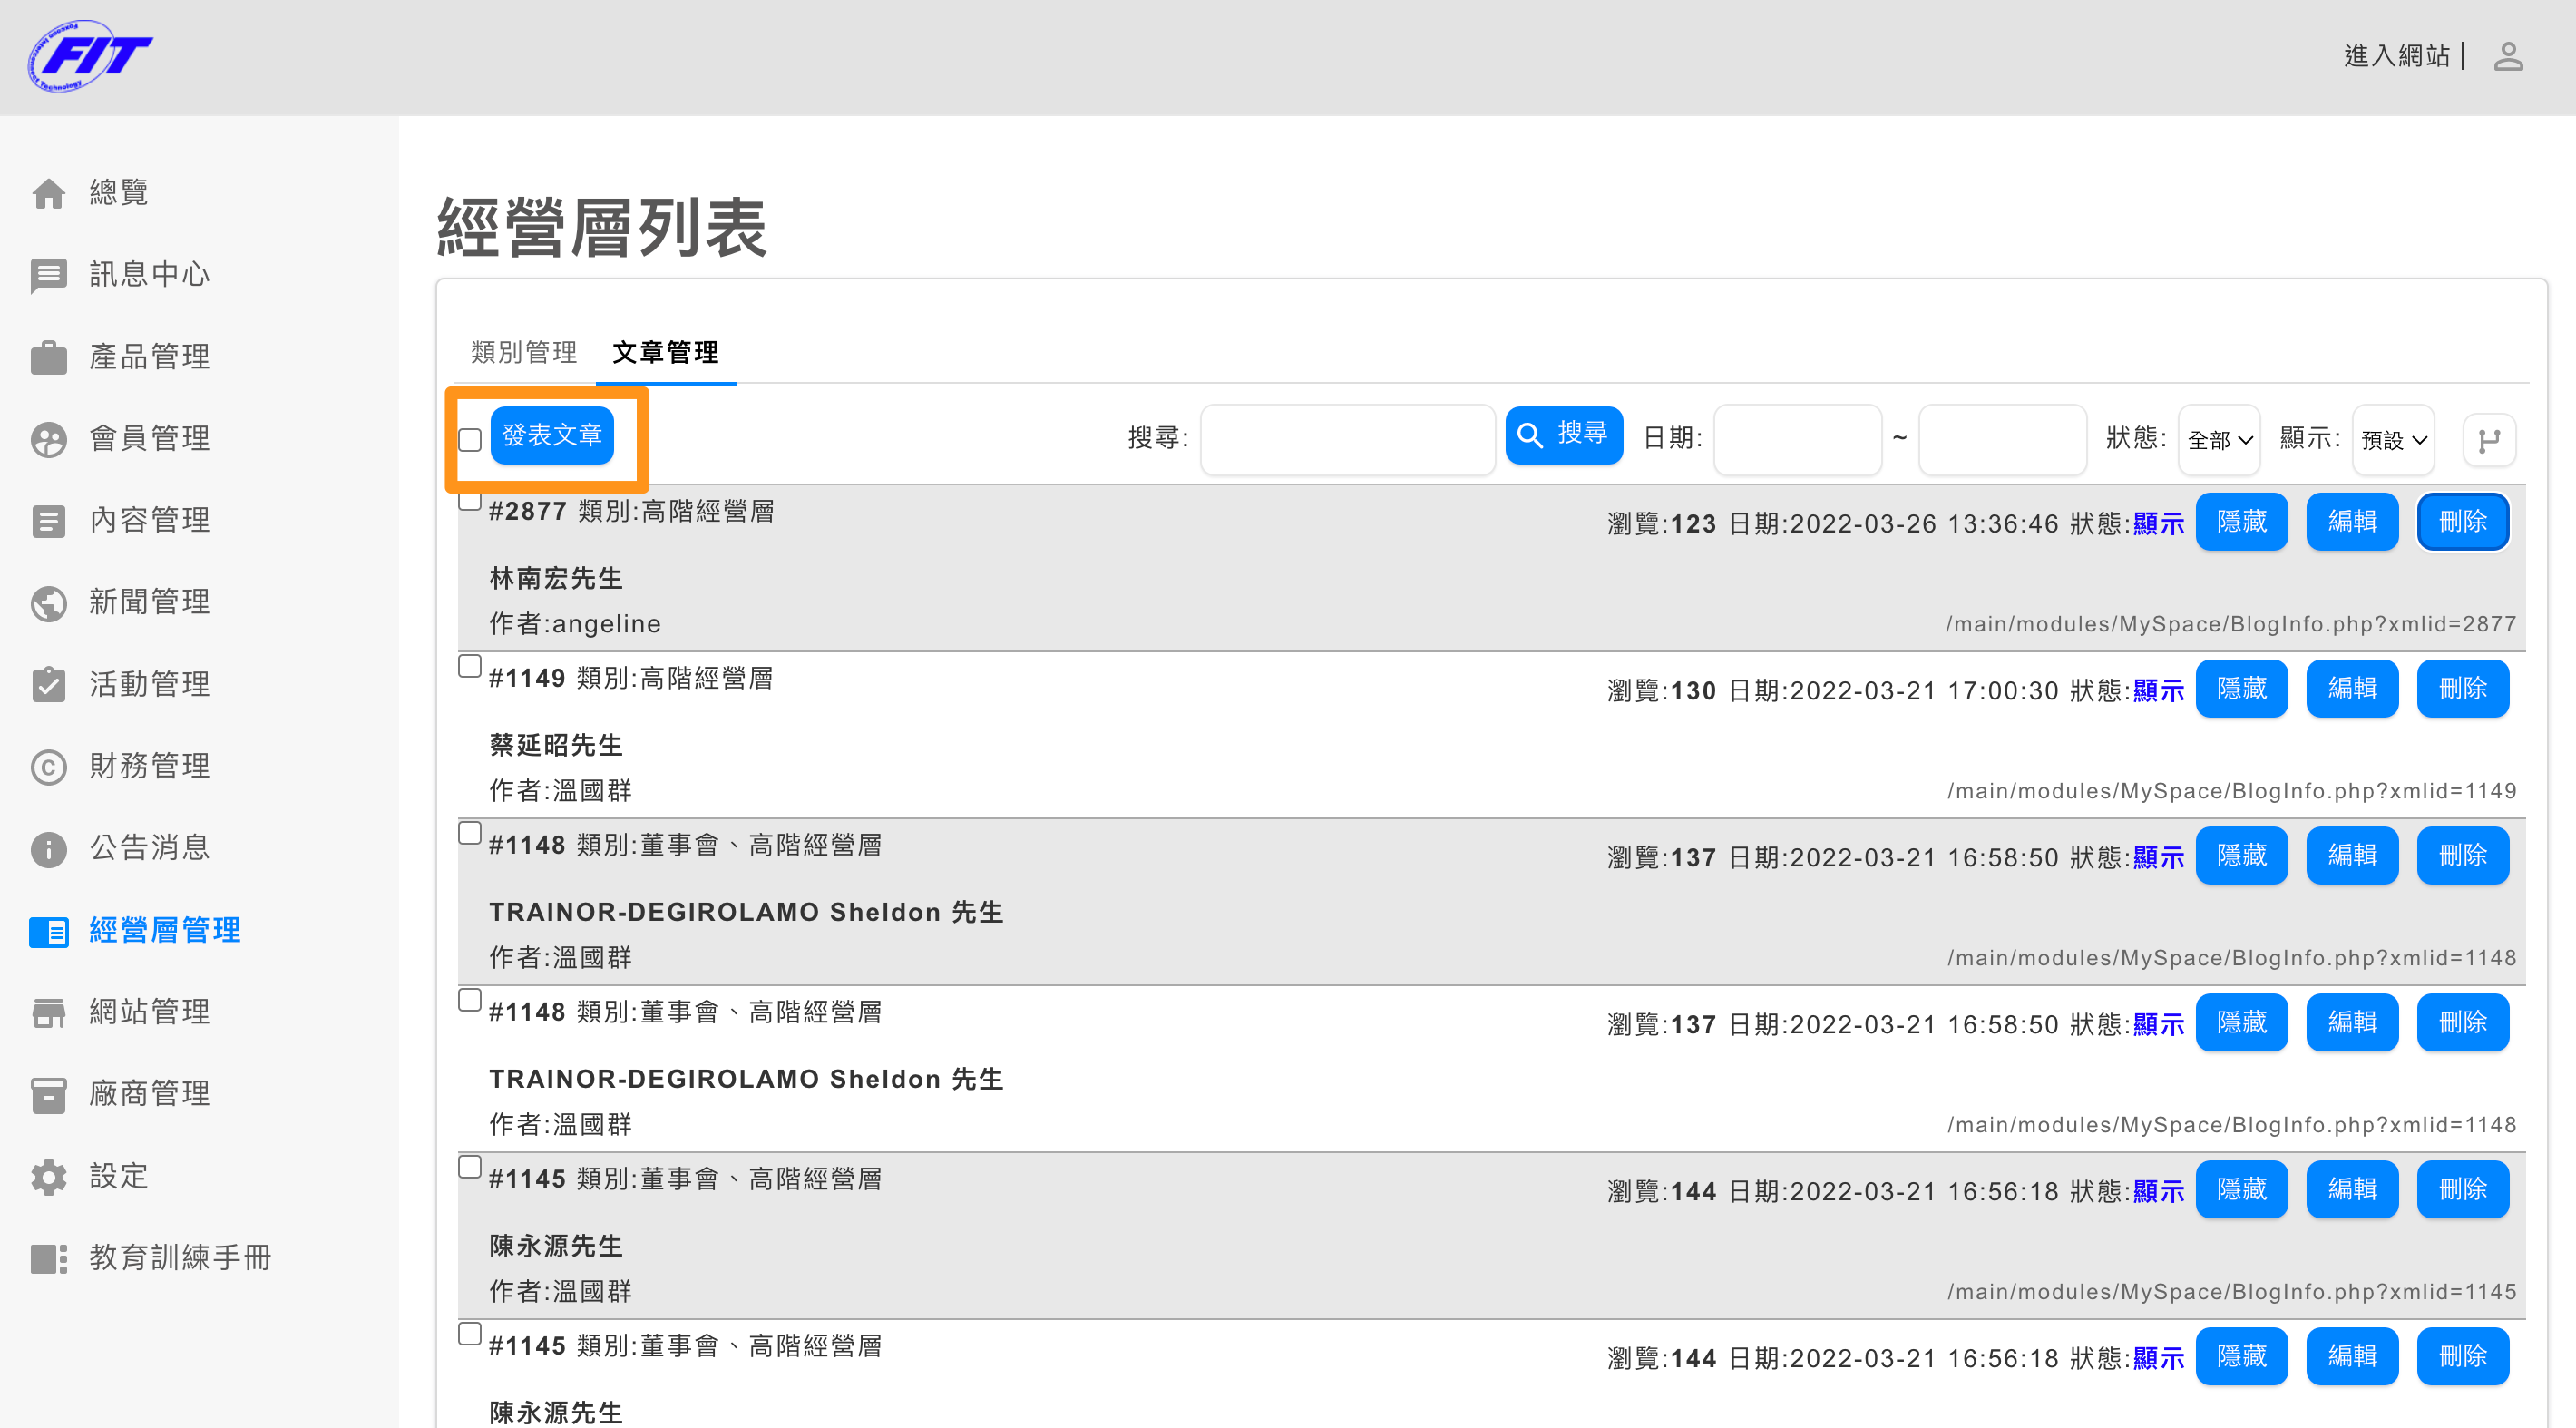
Task: Click the 顯示 status link of article #1149
Action: point(2159,691)
